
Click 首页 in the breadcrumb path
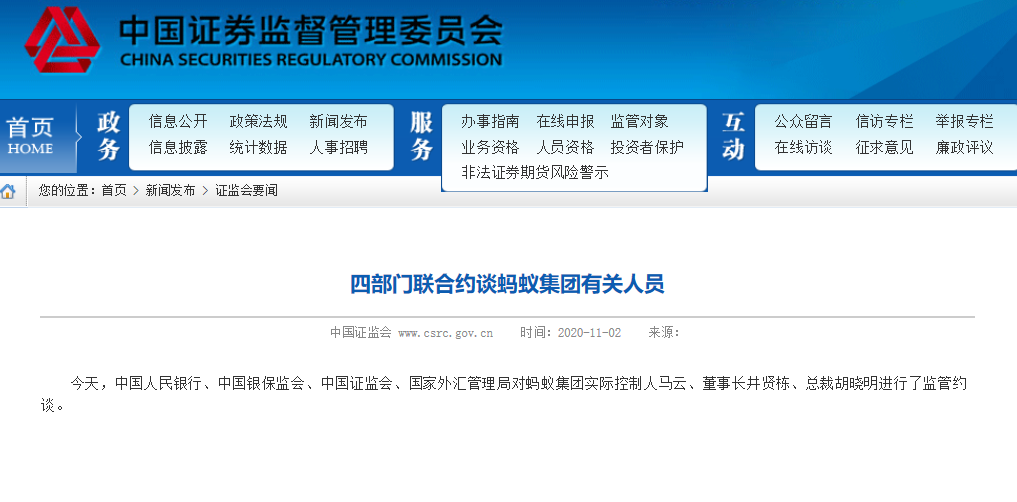pos(114,191)
